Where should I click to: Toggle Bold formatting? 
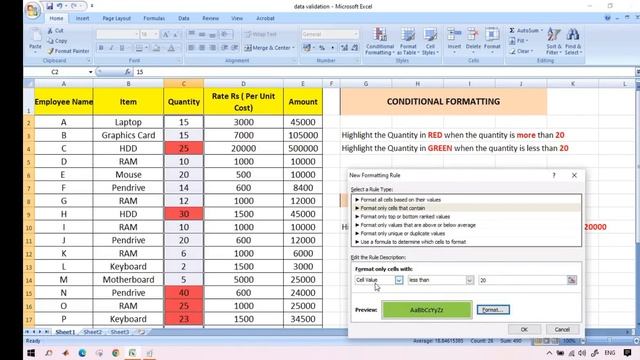pos(101,48)
